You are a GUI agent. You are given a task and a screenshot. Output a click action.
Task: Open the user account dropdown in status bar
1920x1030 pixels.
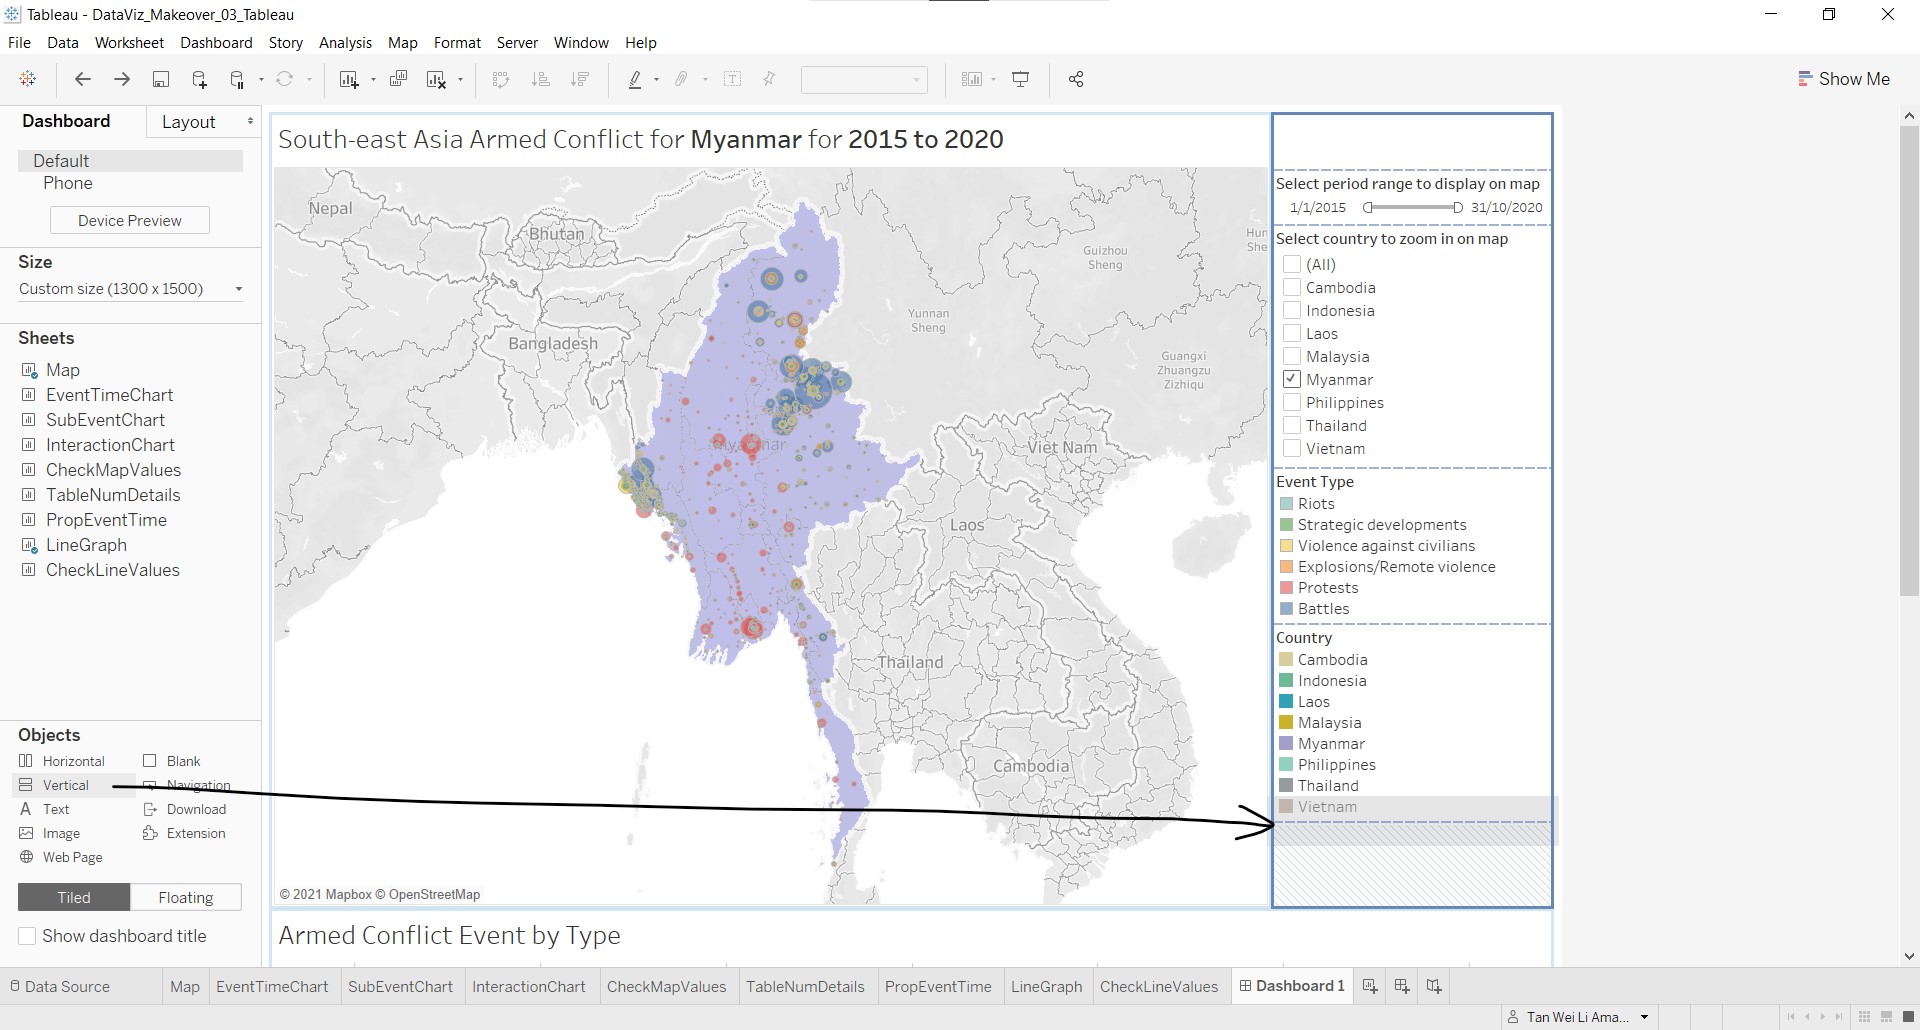point(1644,1017)
